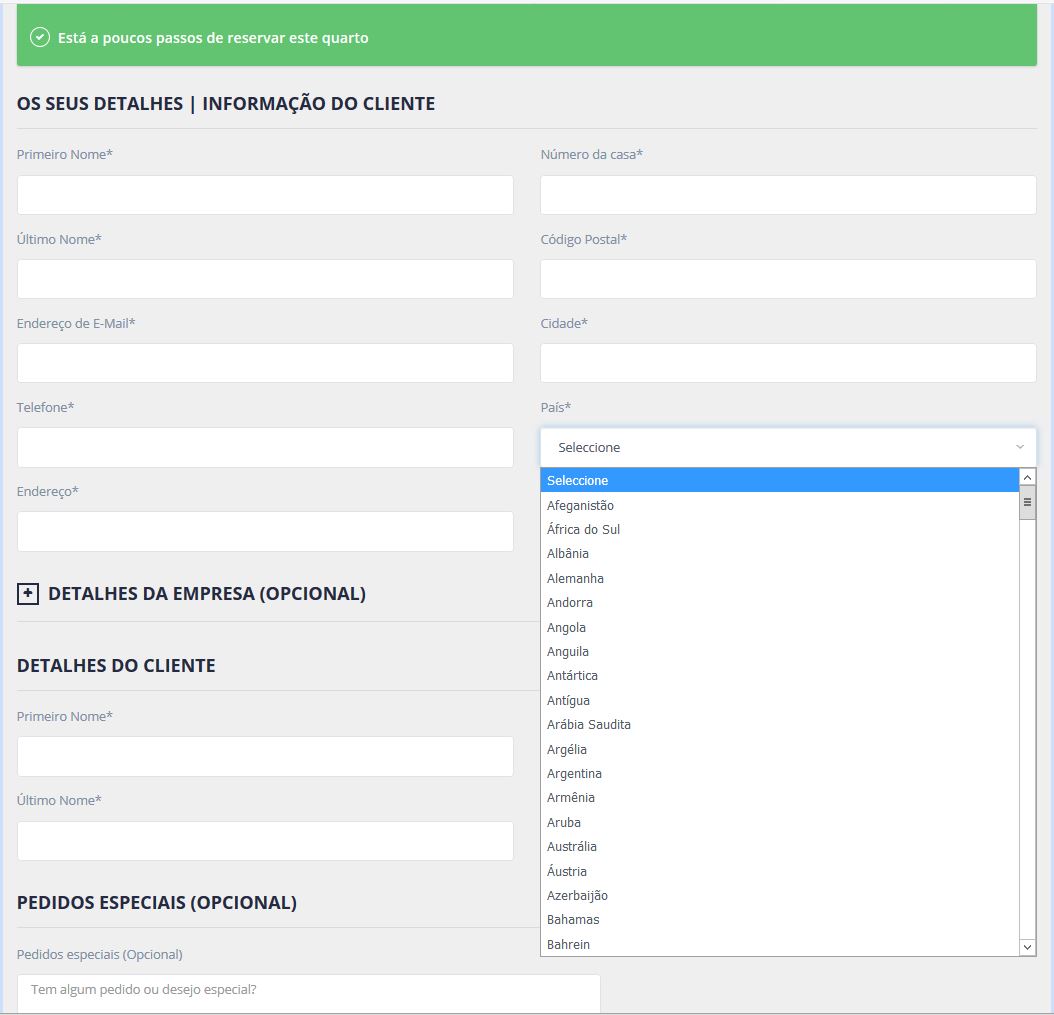Screen dimensions: 1054x1015
Task: Click the Código Postal field
Action: tap(789, 279)
